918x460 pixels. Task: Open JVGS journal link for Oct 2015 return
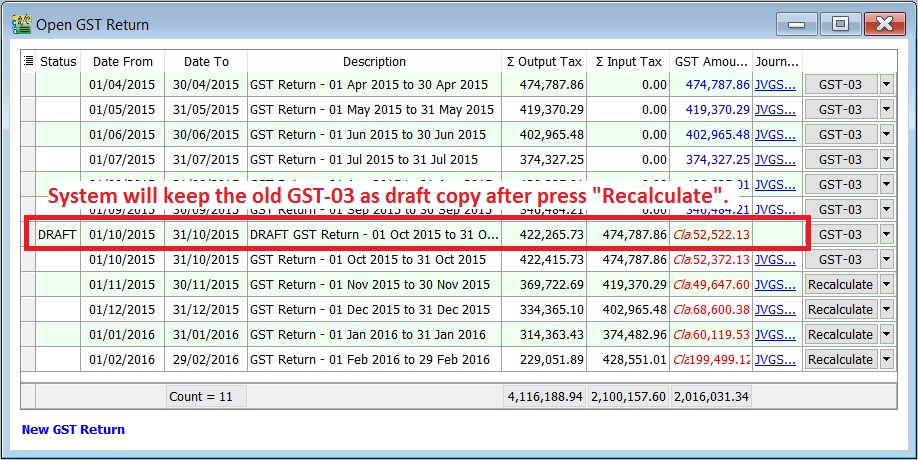click(x=776, y=260)
